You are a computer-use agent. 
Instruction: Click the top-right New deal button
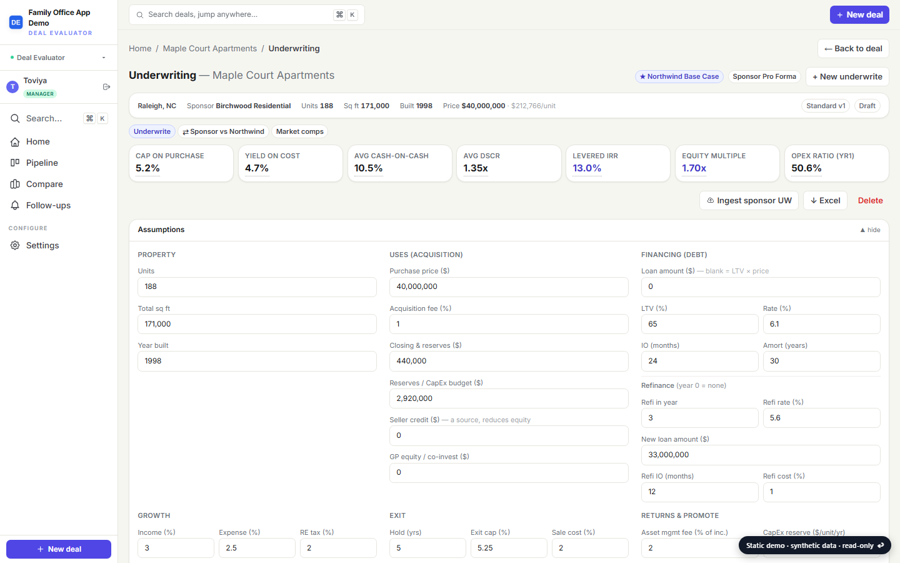859,15
